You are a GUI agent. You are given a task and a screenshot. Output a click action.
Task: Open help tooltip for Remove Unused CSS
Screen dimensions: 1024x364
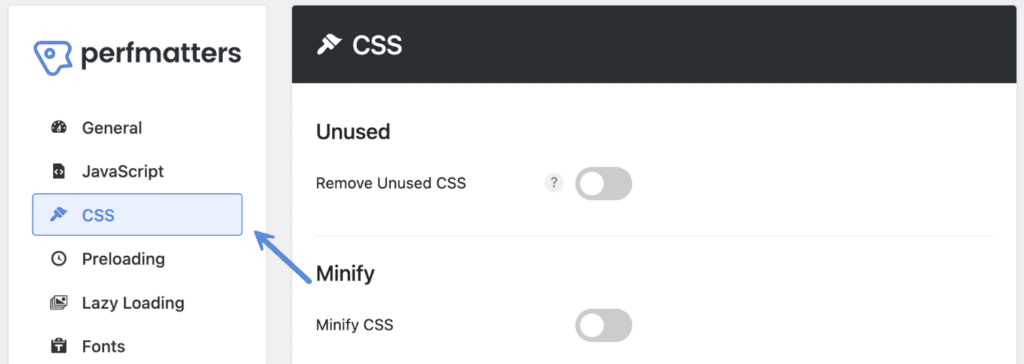coord(554,183)
